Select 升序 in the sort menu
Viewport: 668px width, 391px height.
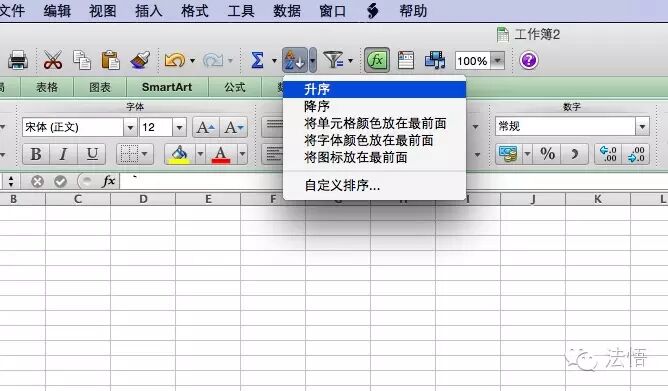[374, 89]
